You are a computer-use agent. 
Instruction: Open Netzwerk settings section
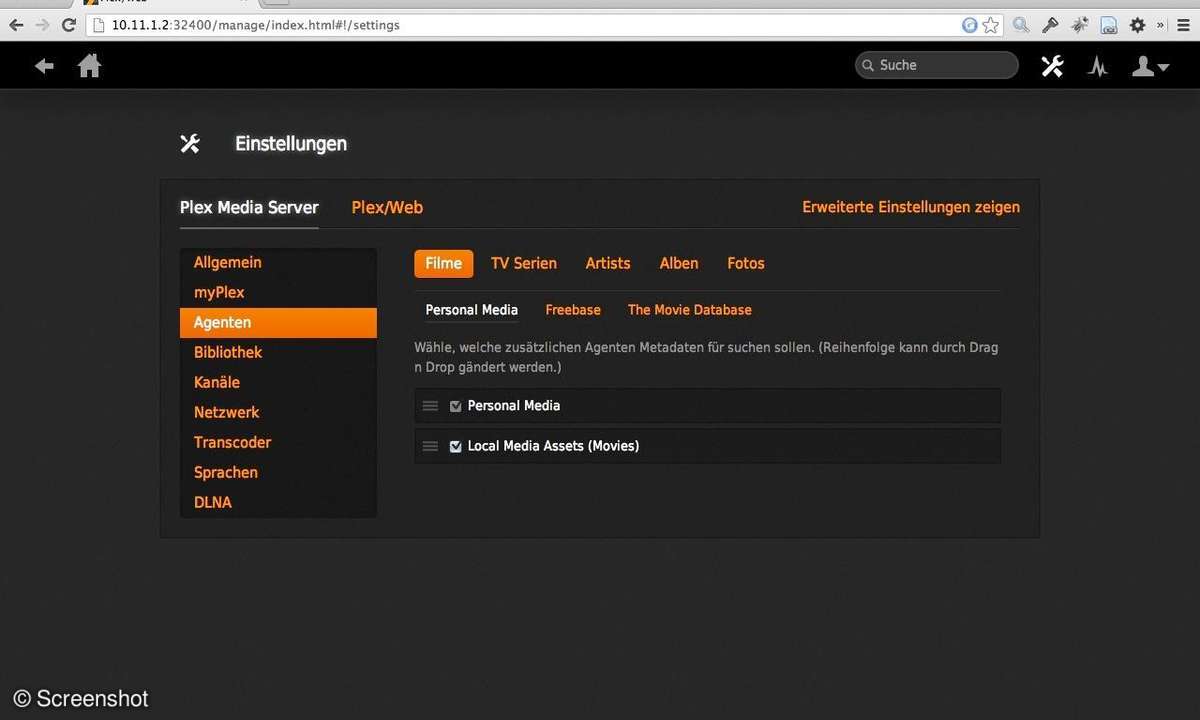pos(278,413)
